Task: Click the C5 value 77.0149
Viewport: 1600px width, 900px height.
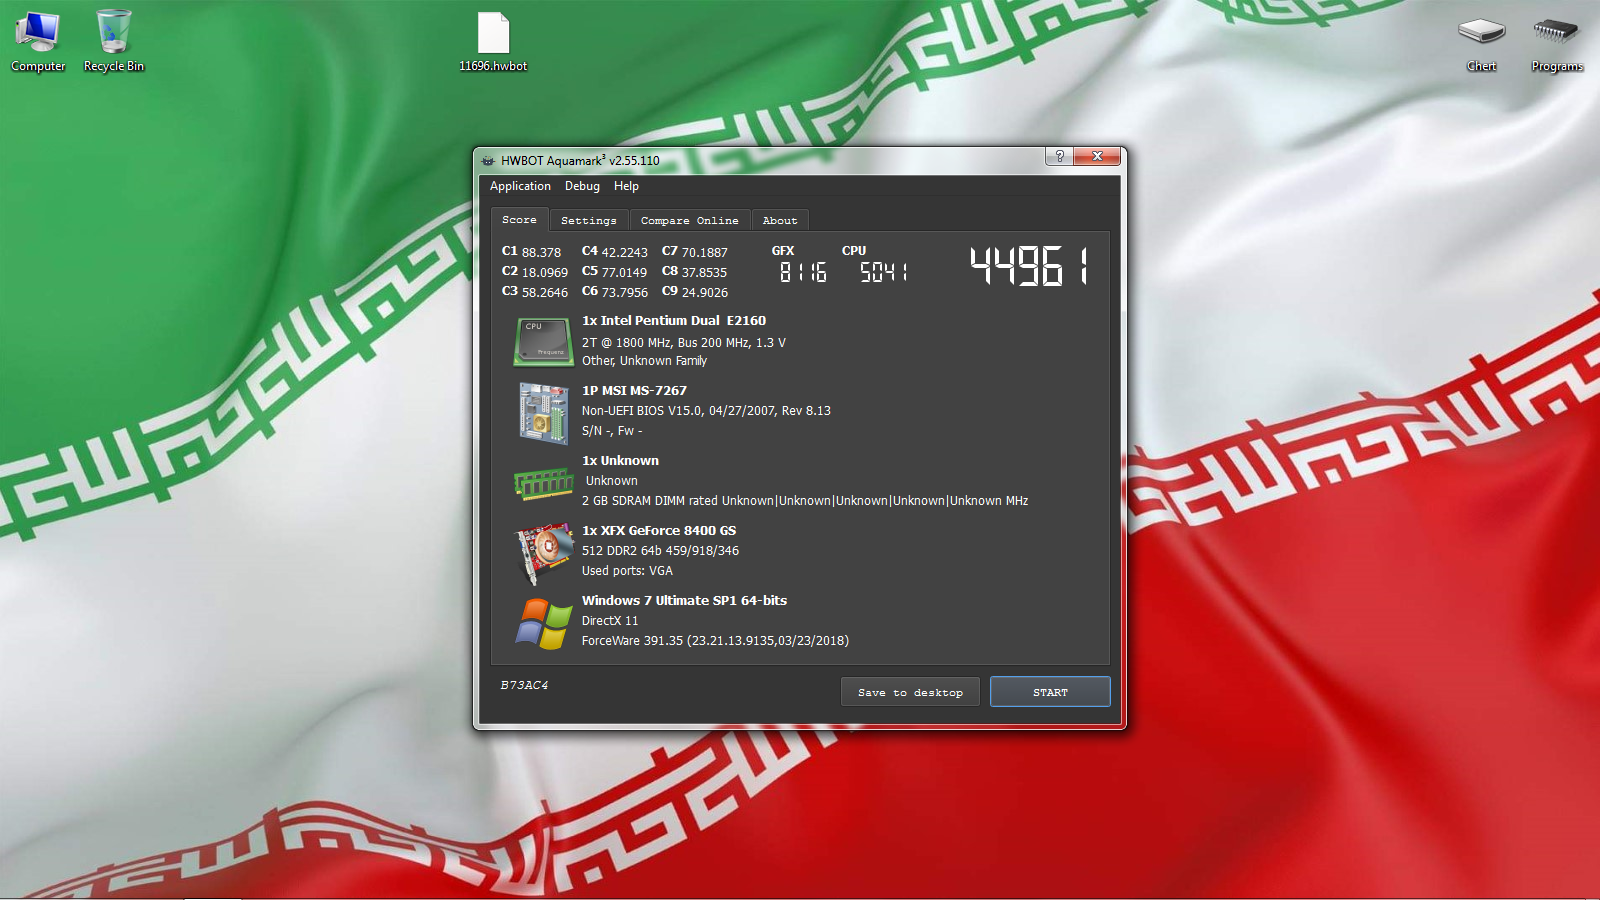Action: point(624,273)
